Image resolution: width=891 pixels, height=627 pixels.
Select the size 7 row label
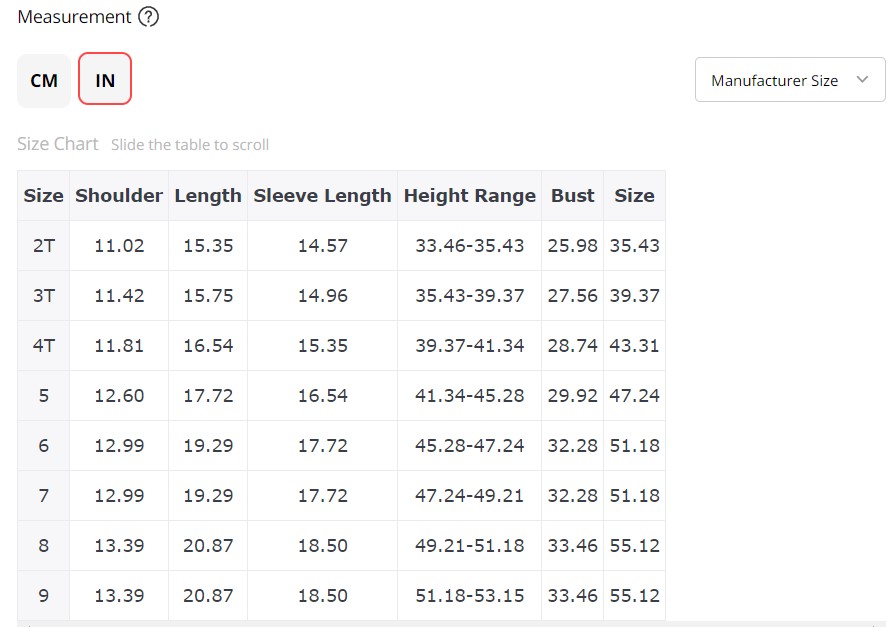[44, 496]
